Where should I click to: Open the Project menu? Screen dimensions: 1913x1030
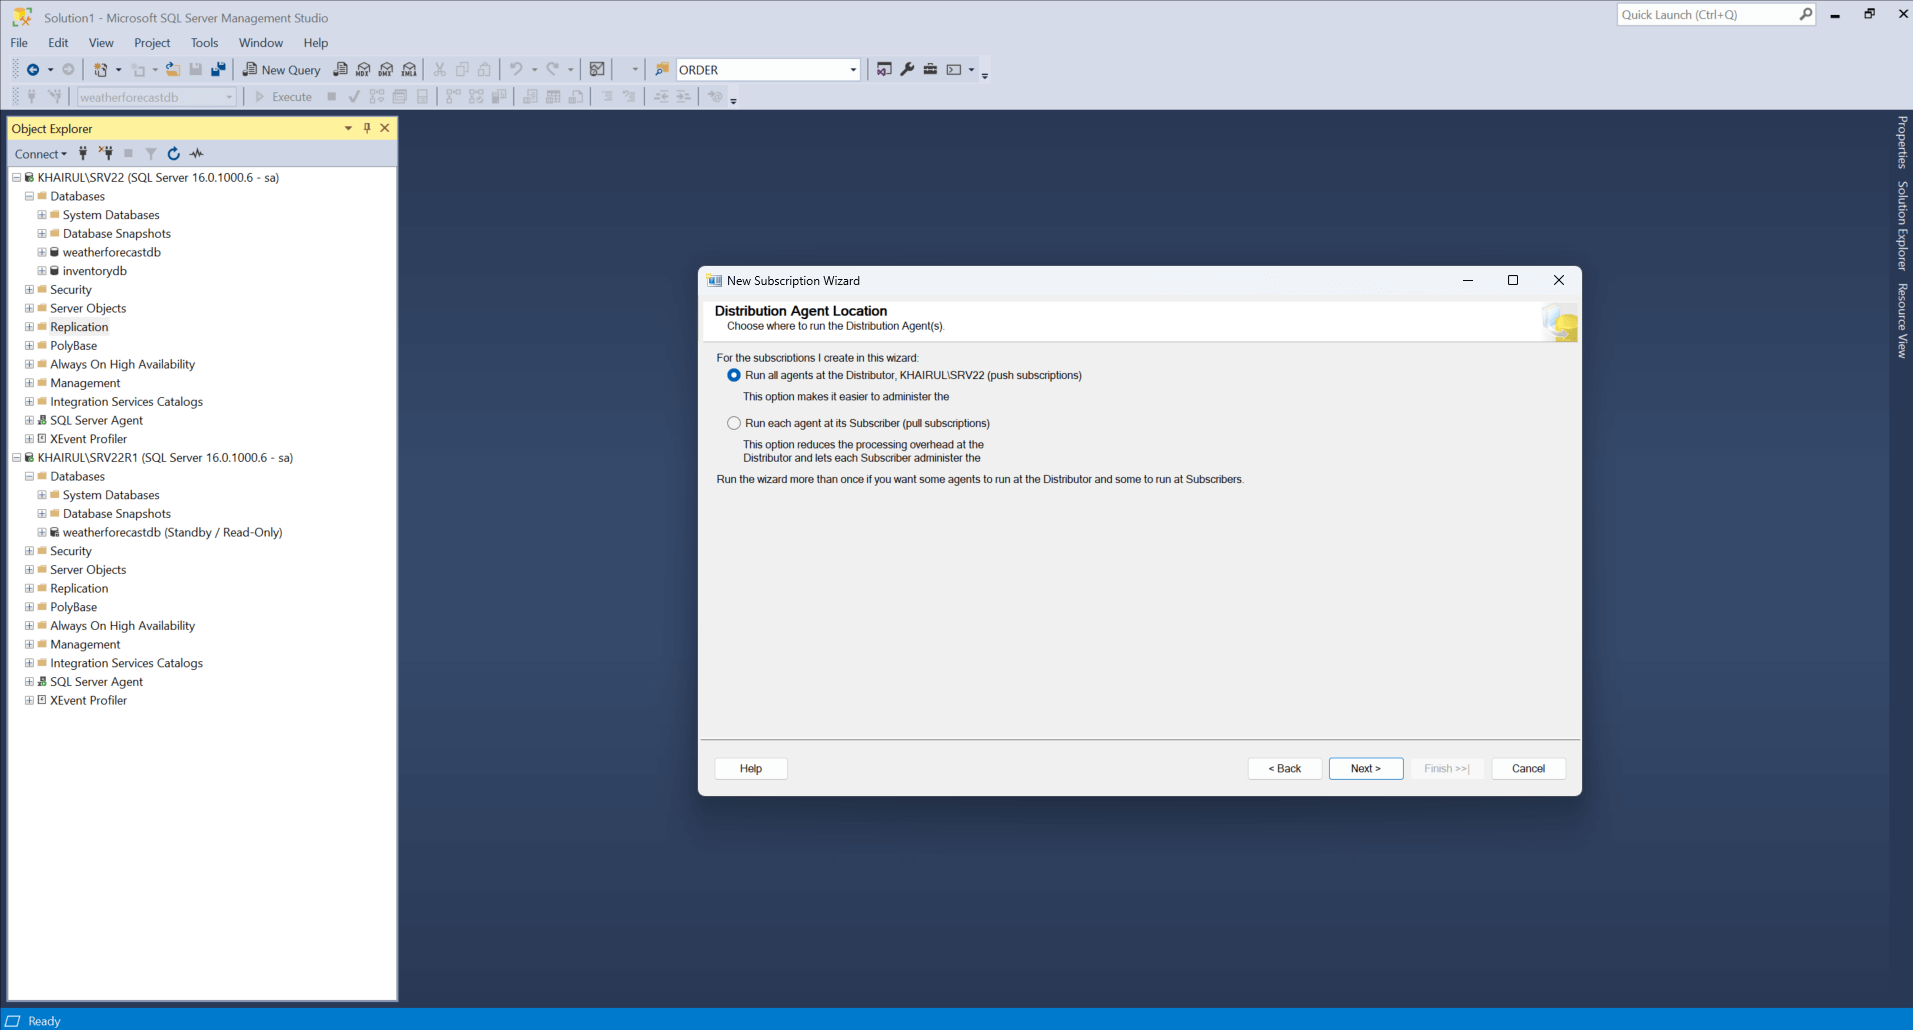tap(152, 43)
